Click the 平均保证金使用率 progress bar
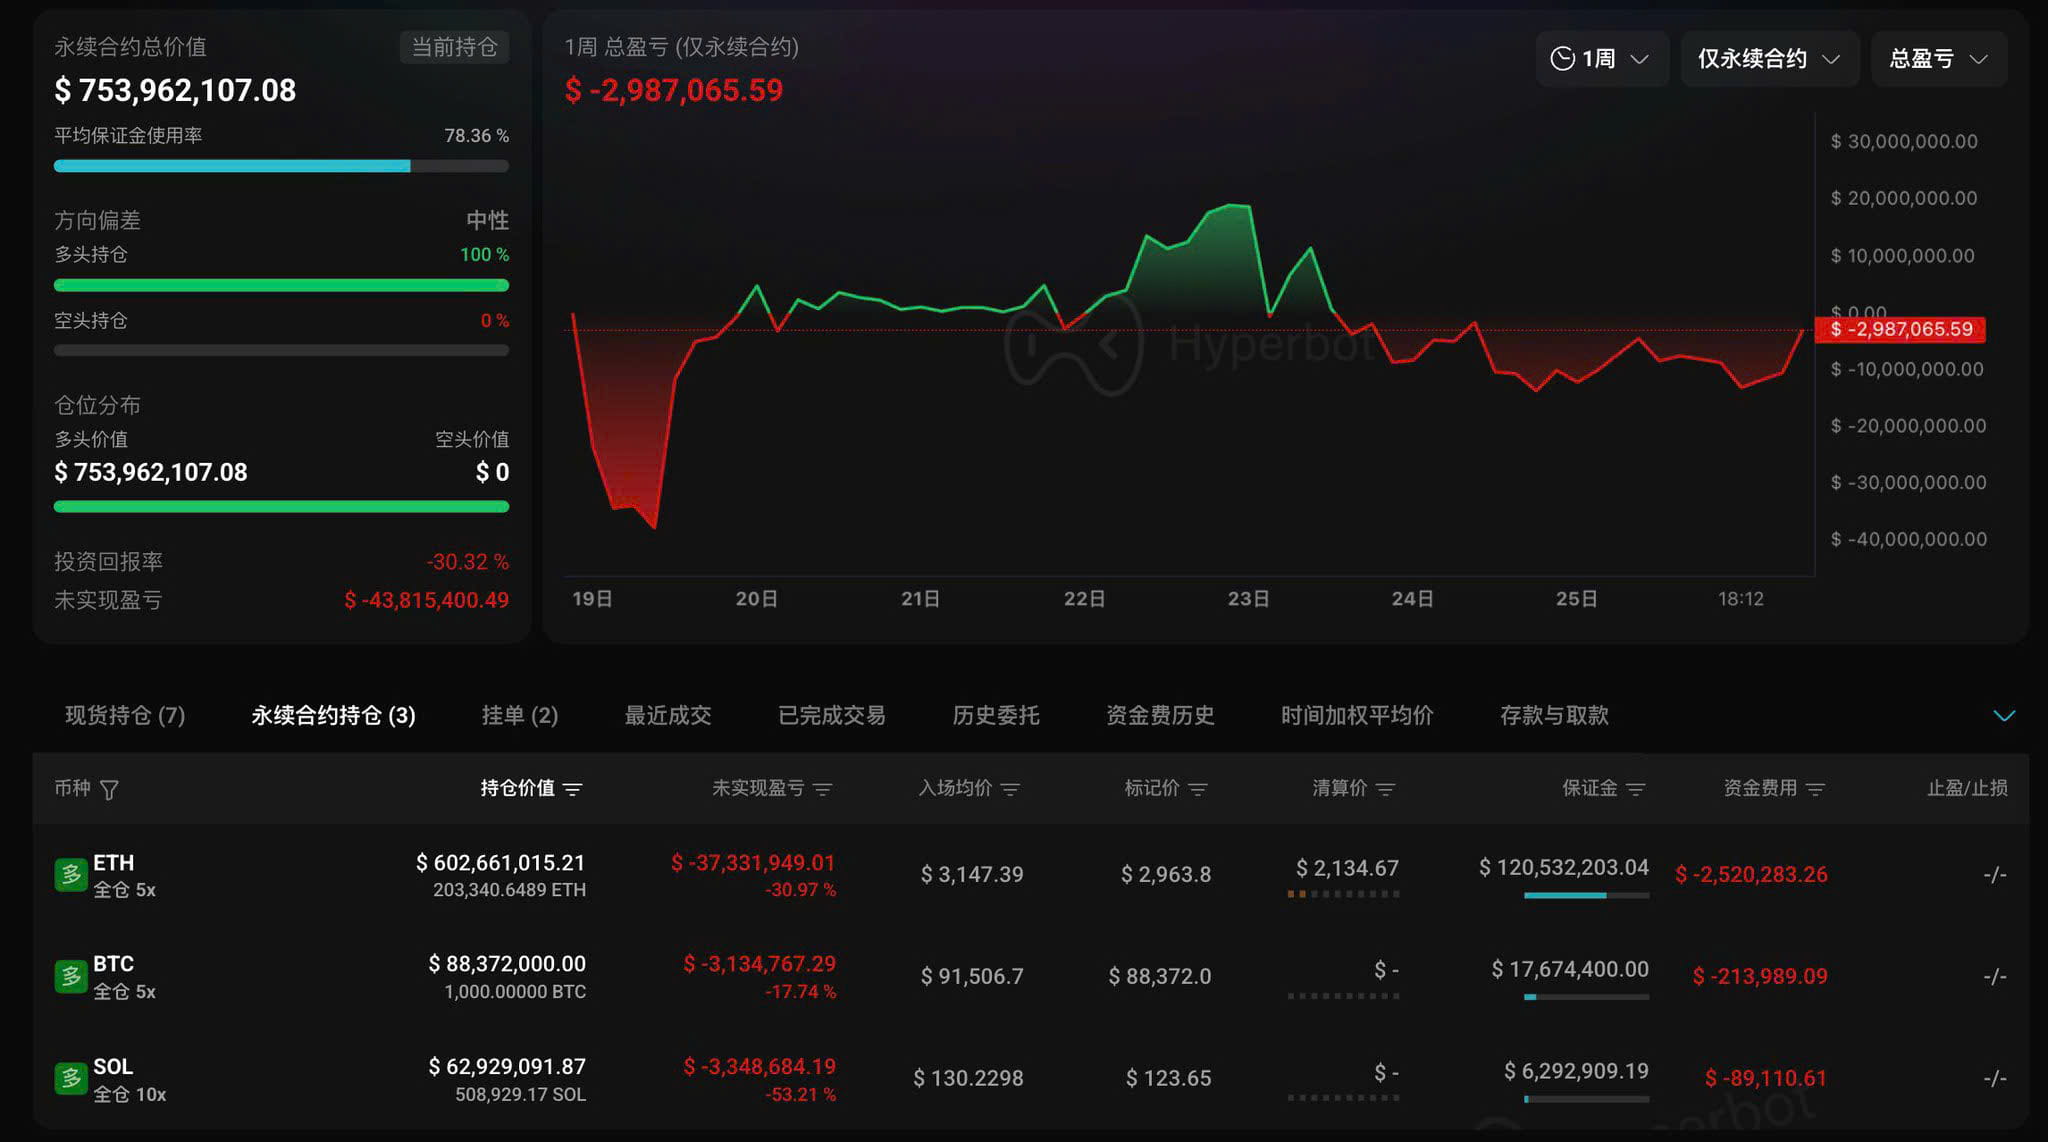 point(281,166)
